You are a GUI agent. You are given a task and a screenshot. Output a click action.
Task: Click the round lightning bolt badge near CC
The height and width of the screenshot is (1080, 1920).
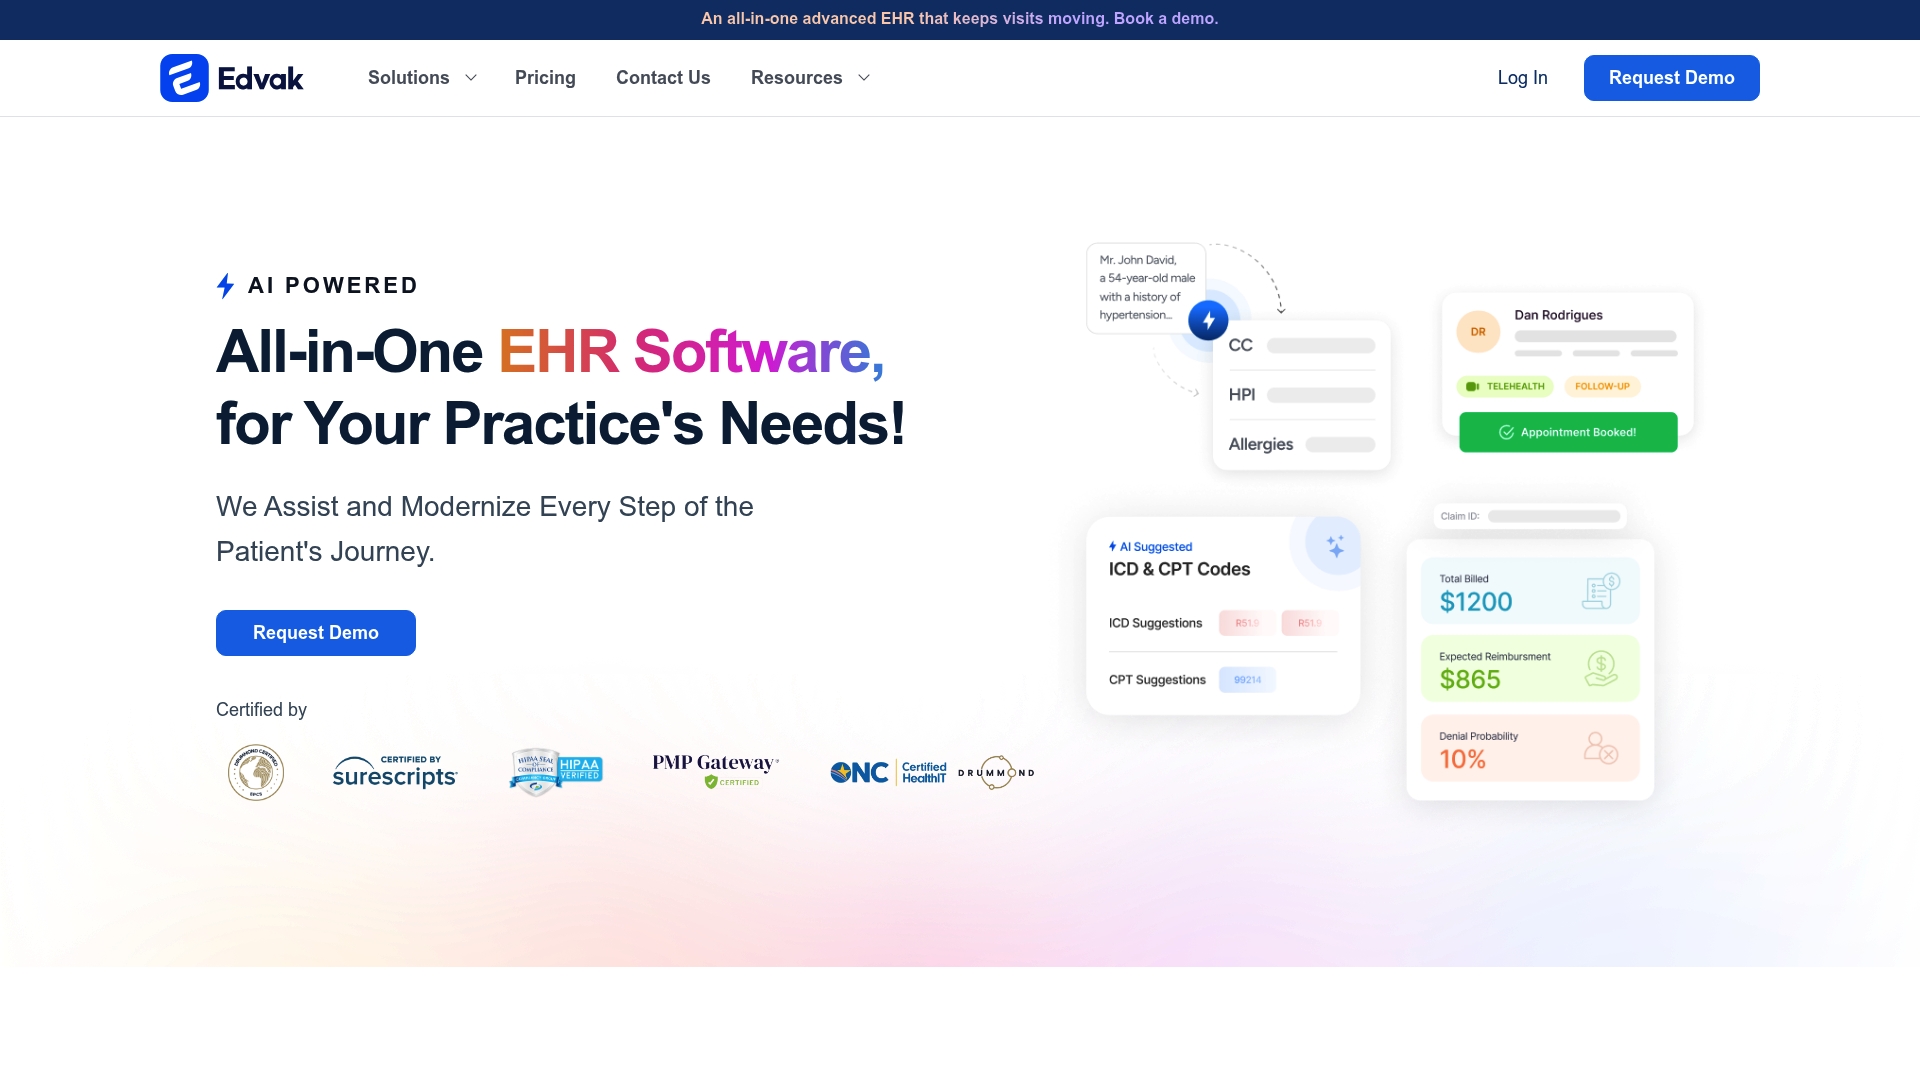coord(1208,320)
